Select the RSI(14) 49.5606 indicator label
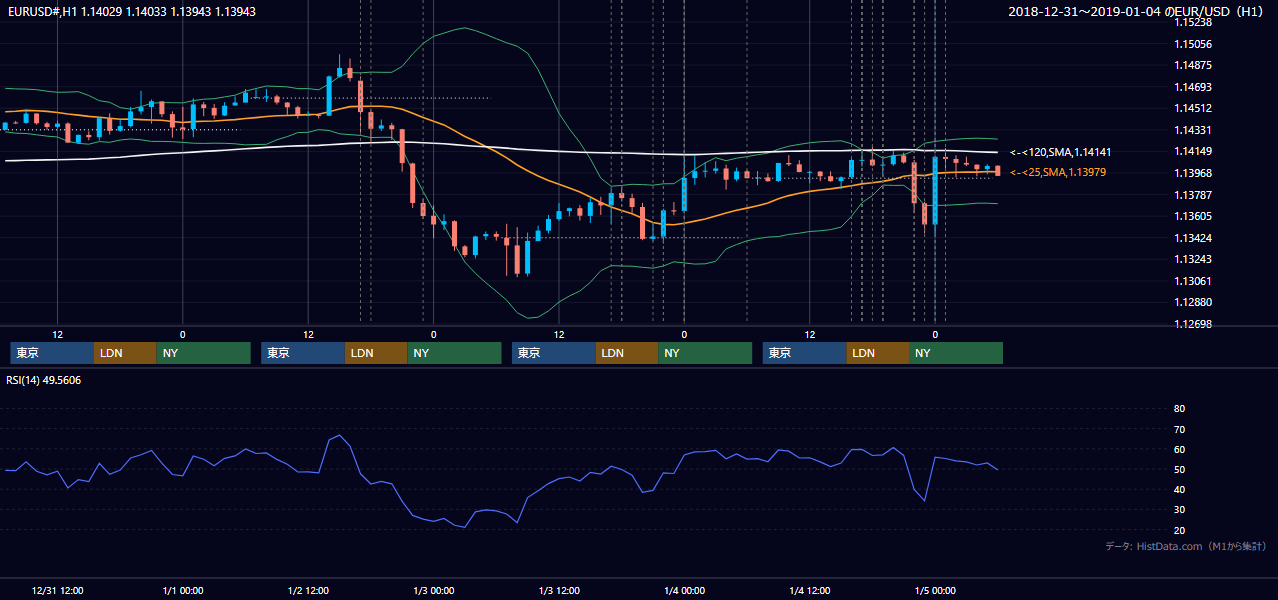Screen dimensions: 1278x600 coord(44,380)
